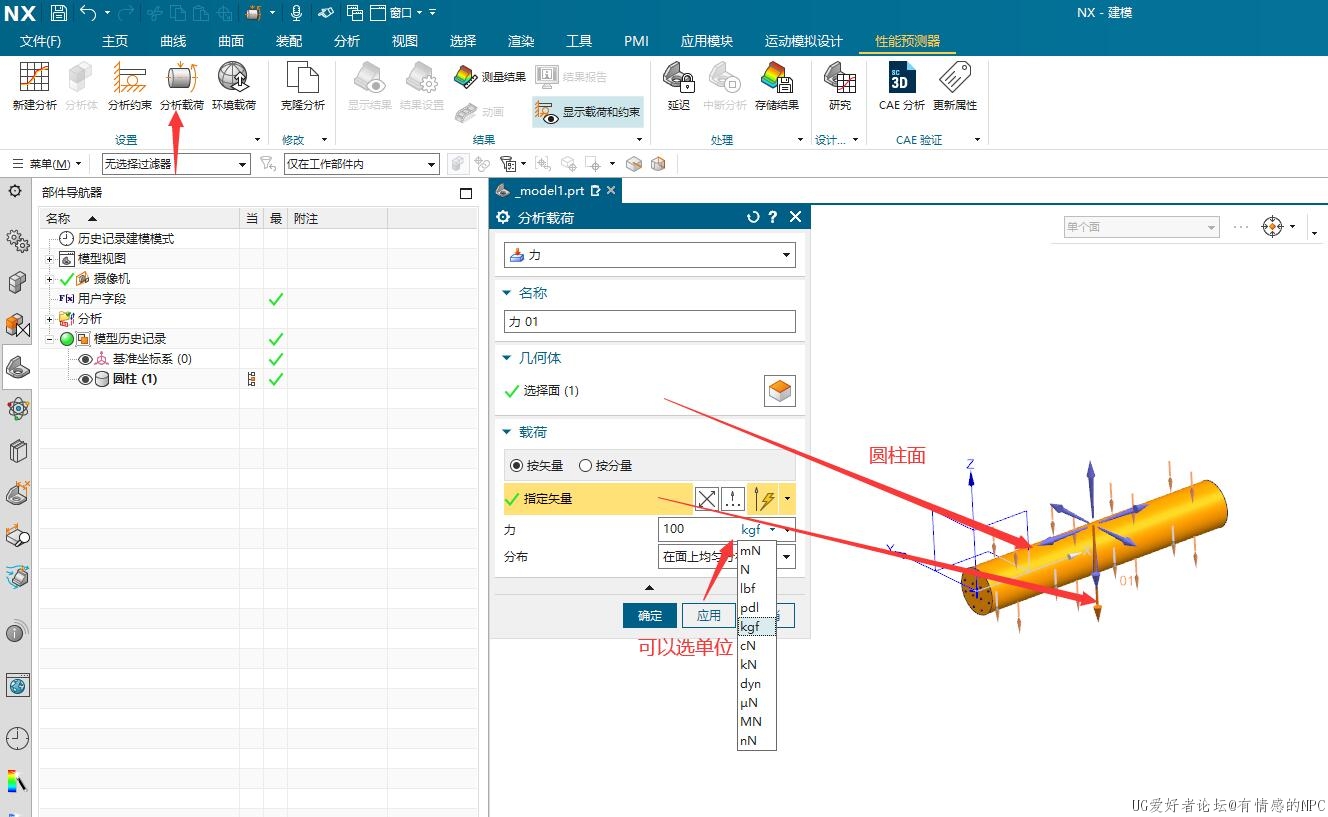This screenshot has height=817, width=1328.
Task: Maximize the 部件导航器 panel
Action: click(x=465, y=193)
